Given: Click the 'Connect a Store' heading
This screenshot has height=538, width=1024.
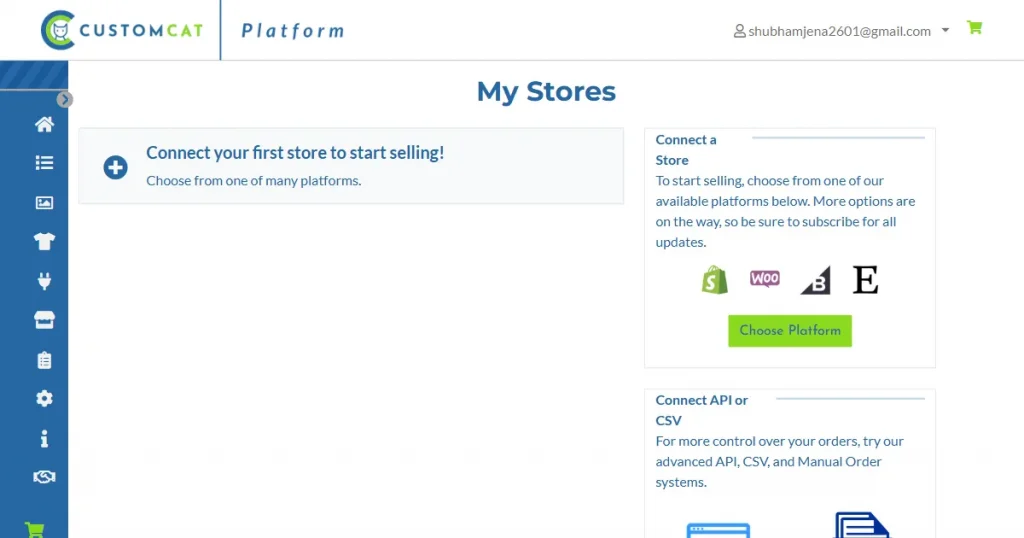Looking at the screenshot, I should point(686,150).
